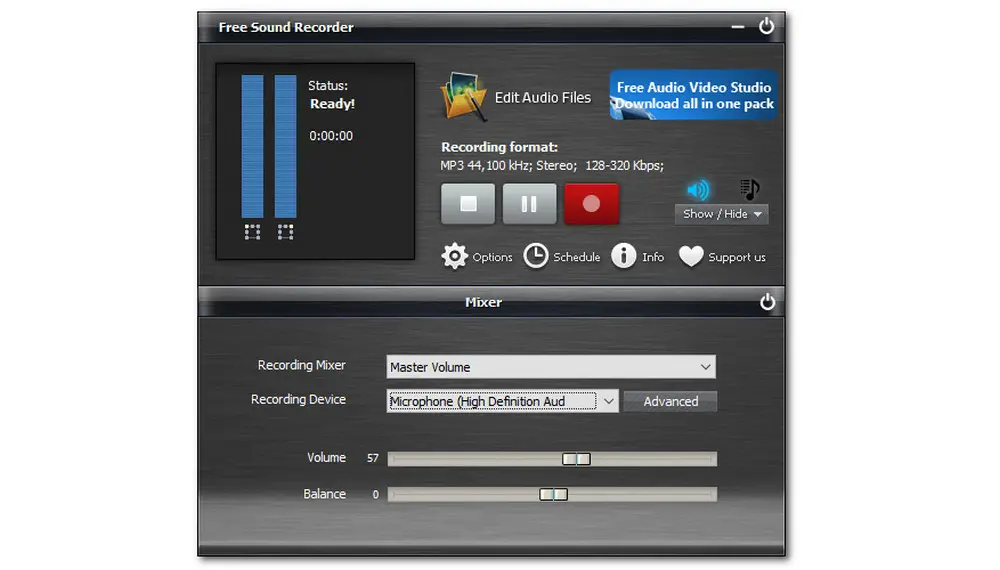Viewport: 1000px width, 570px height.
Task: Click the Stop recording button
Action: (468, 204)
